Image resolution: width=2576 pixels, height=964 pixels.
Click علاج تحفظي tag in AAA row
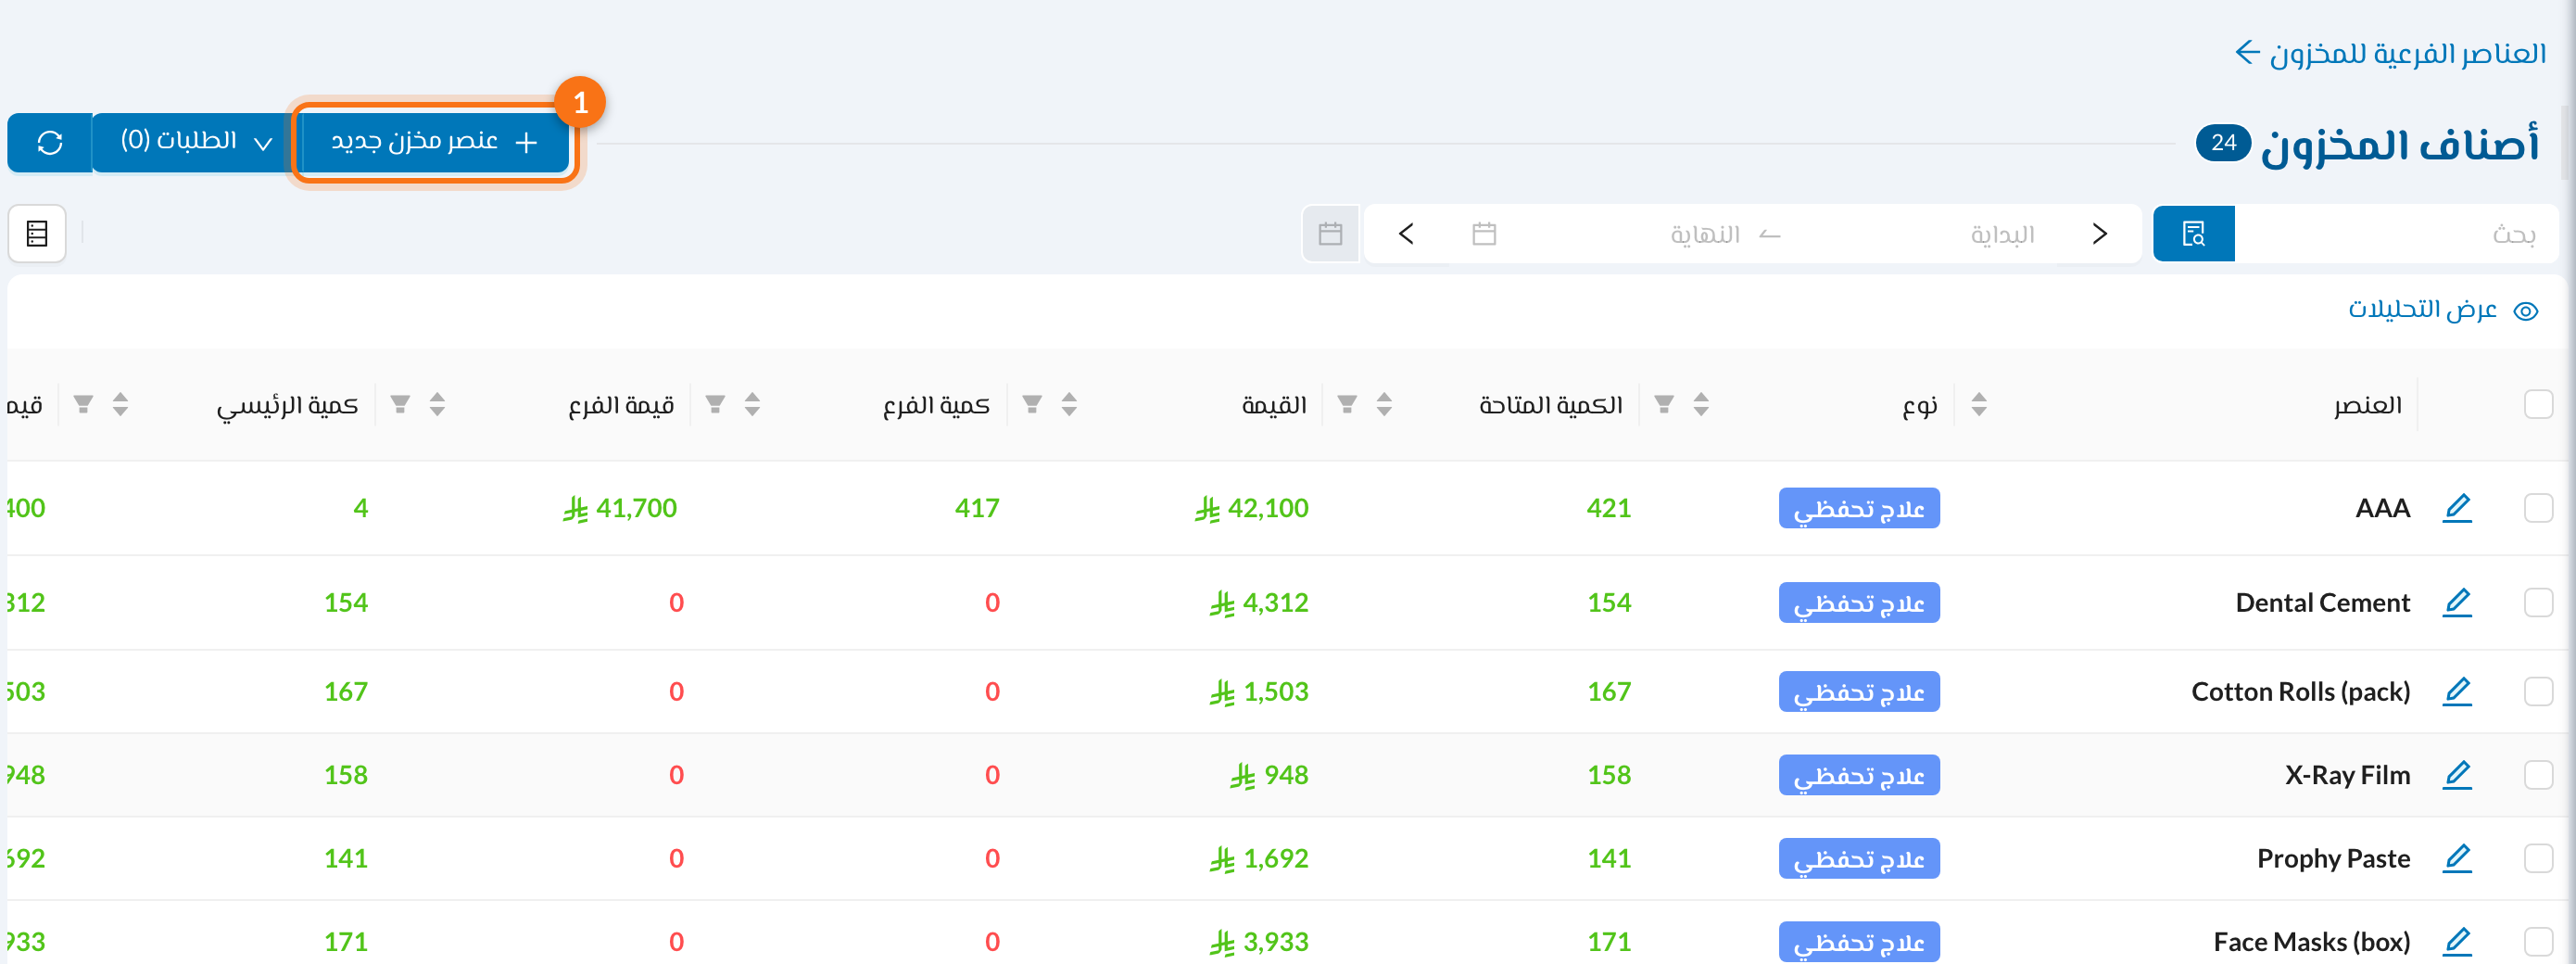click(x=1859, y=508)
